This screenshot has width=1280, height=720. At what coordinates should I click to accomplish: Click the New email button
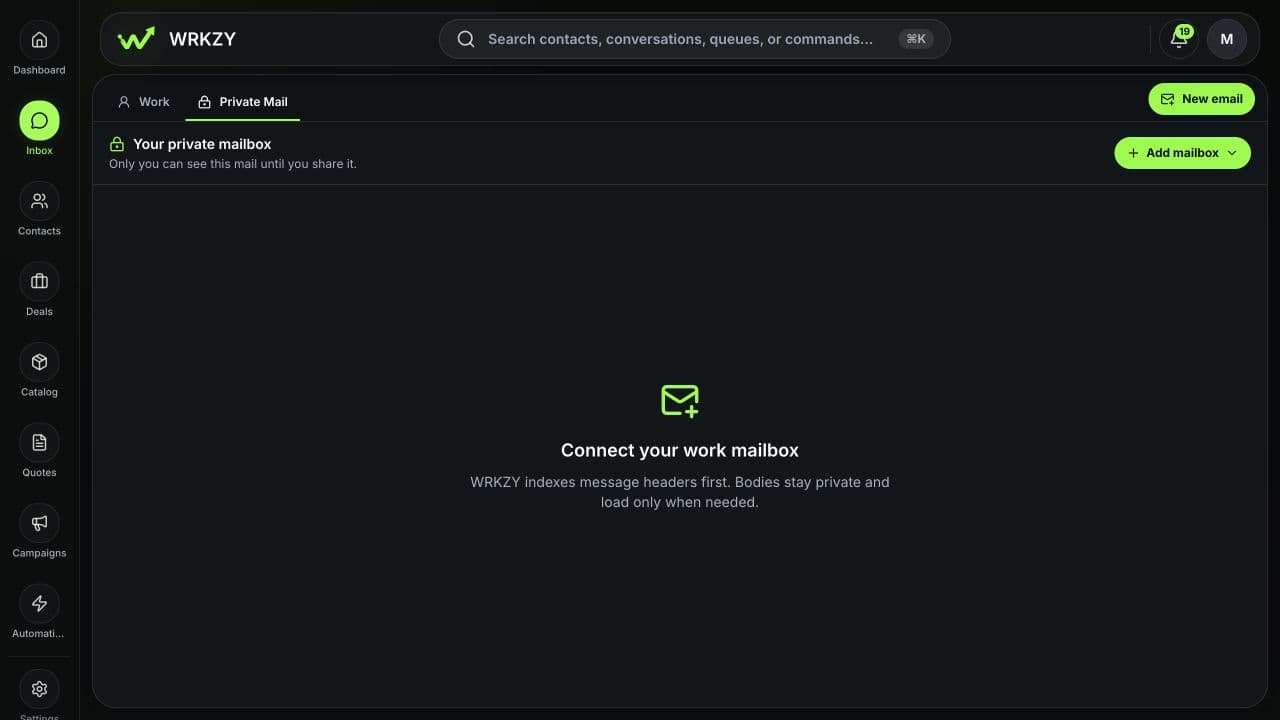pyautogui.click(x=1201, y=99)
